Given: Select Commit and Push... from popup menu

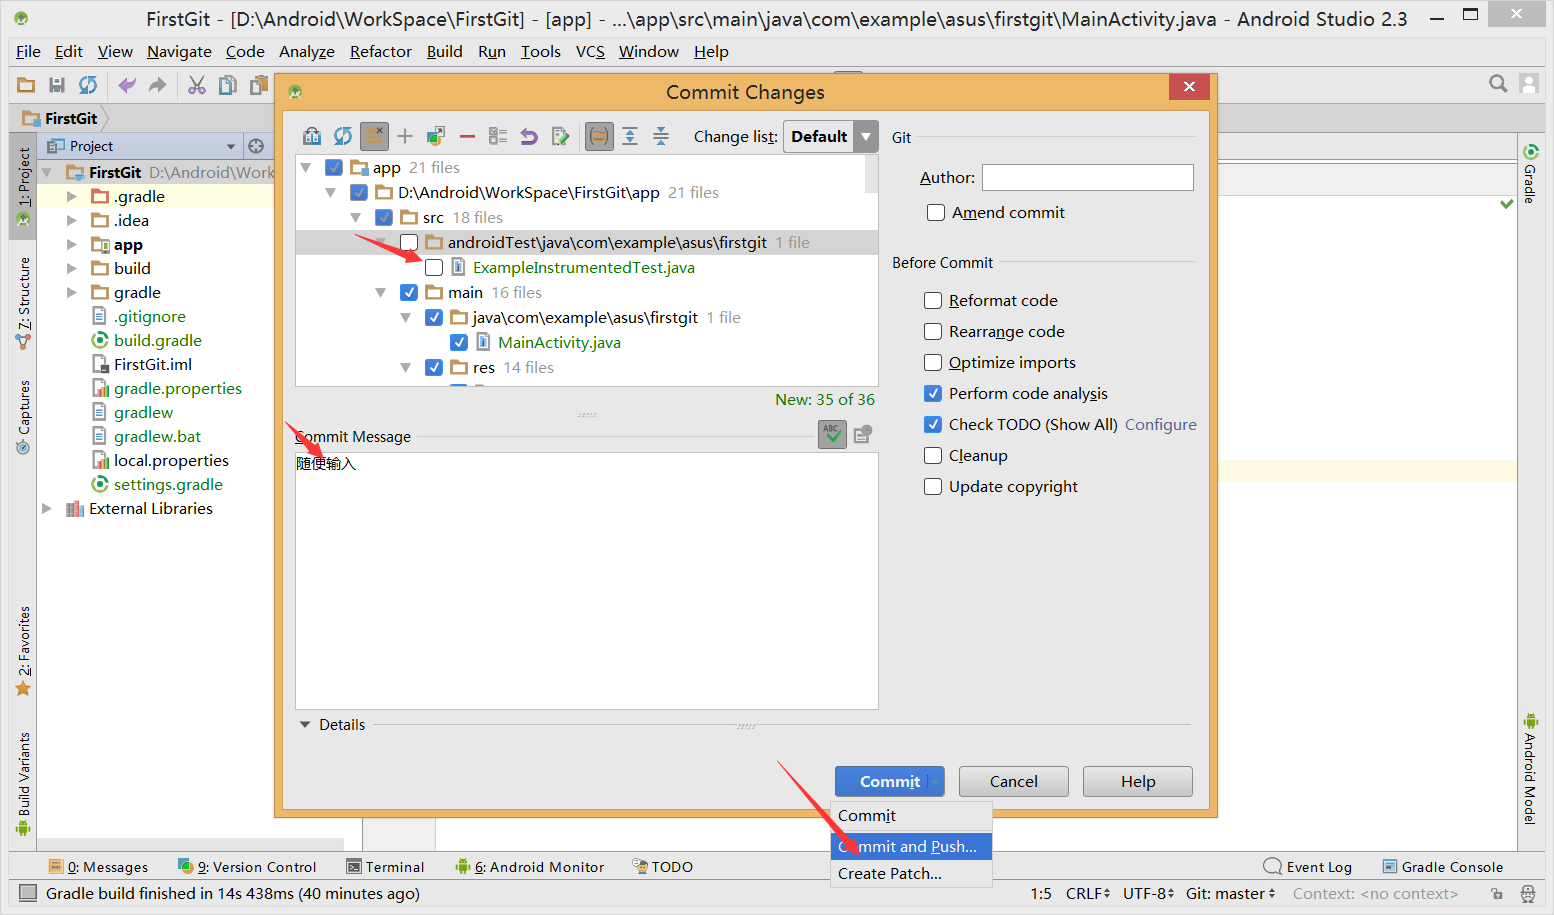Looking at the screenshot, I should (x=911, y=847).
